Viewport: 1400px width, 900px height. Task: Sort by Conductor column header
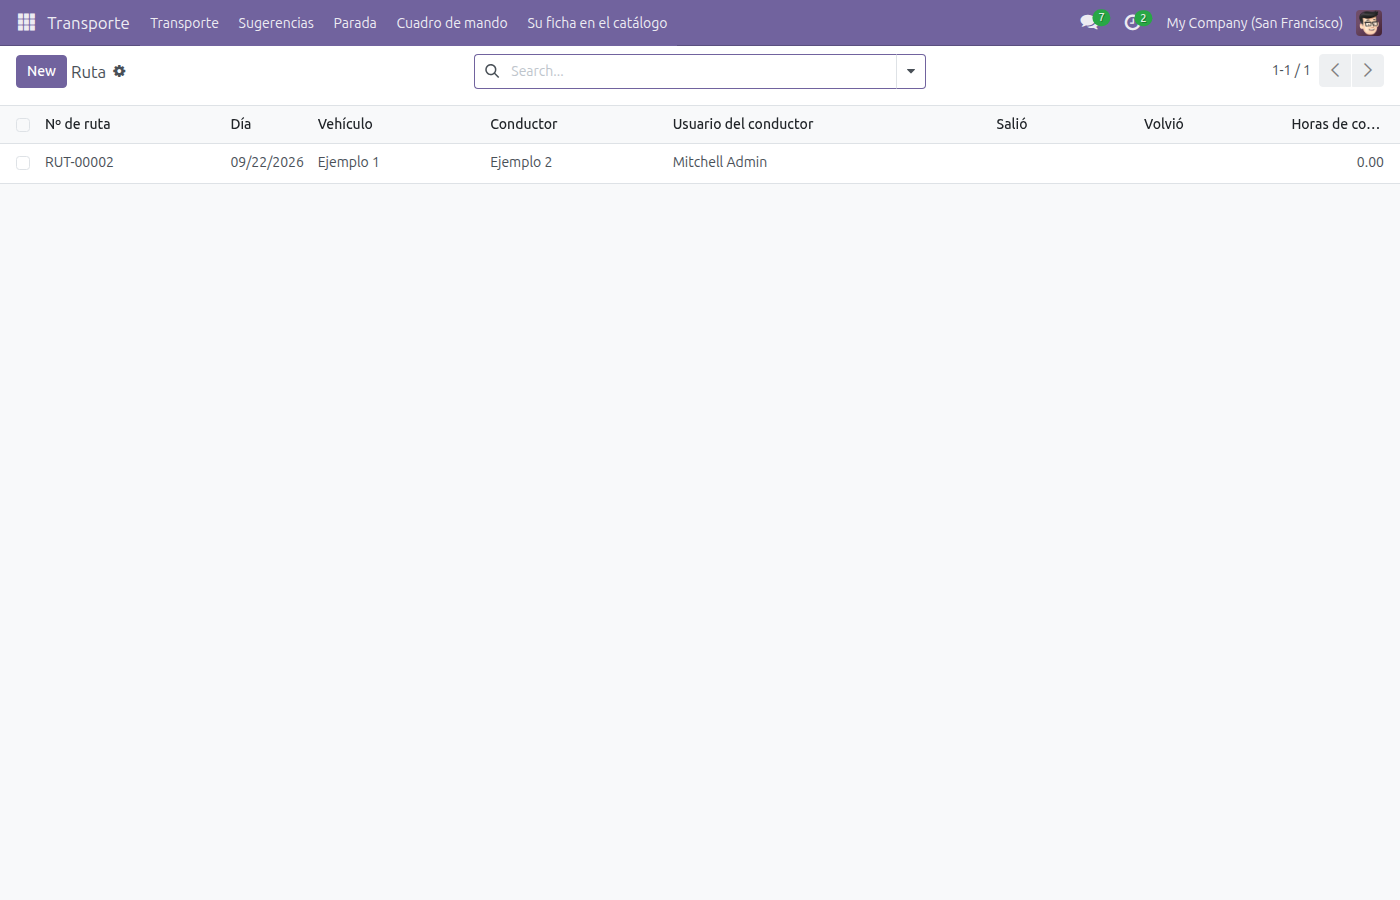click(524, 124)
